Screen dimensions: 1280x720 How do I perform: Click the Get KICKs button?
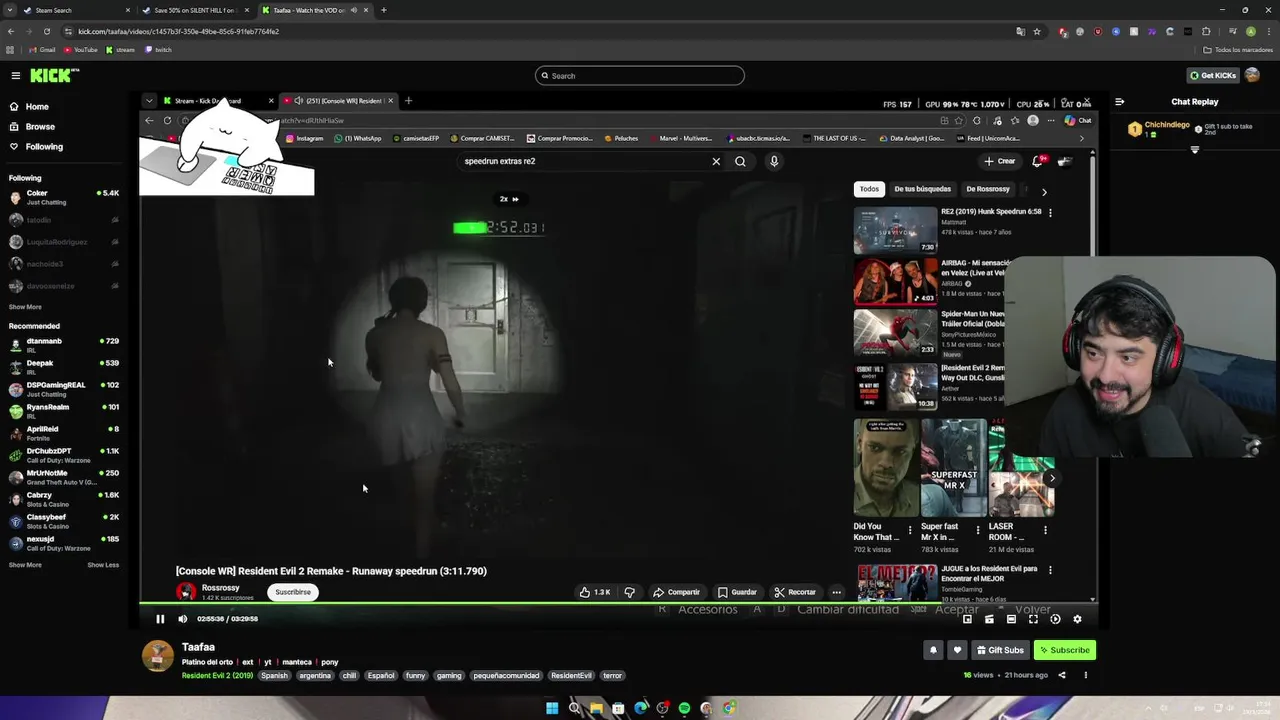1212,75
